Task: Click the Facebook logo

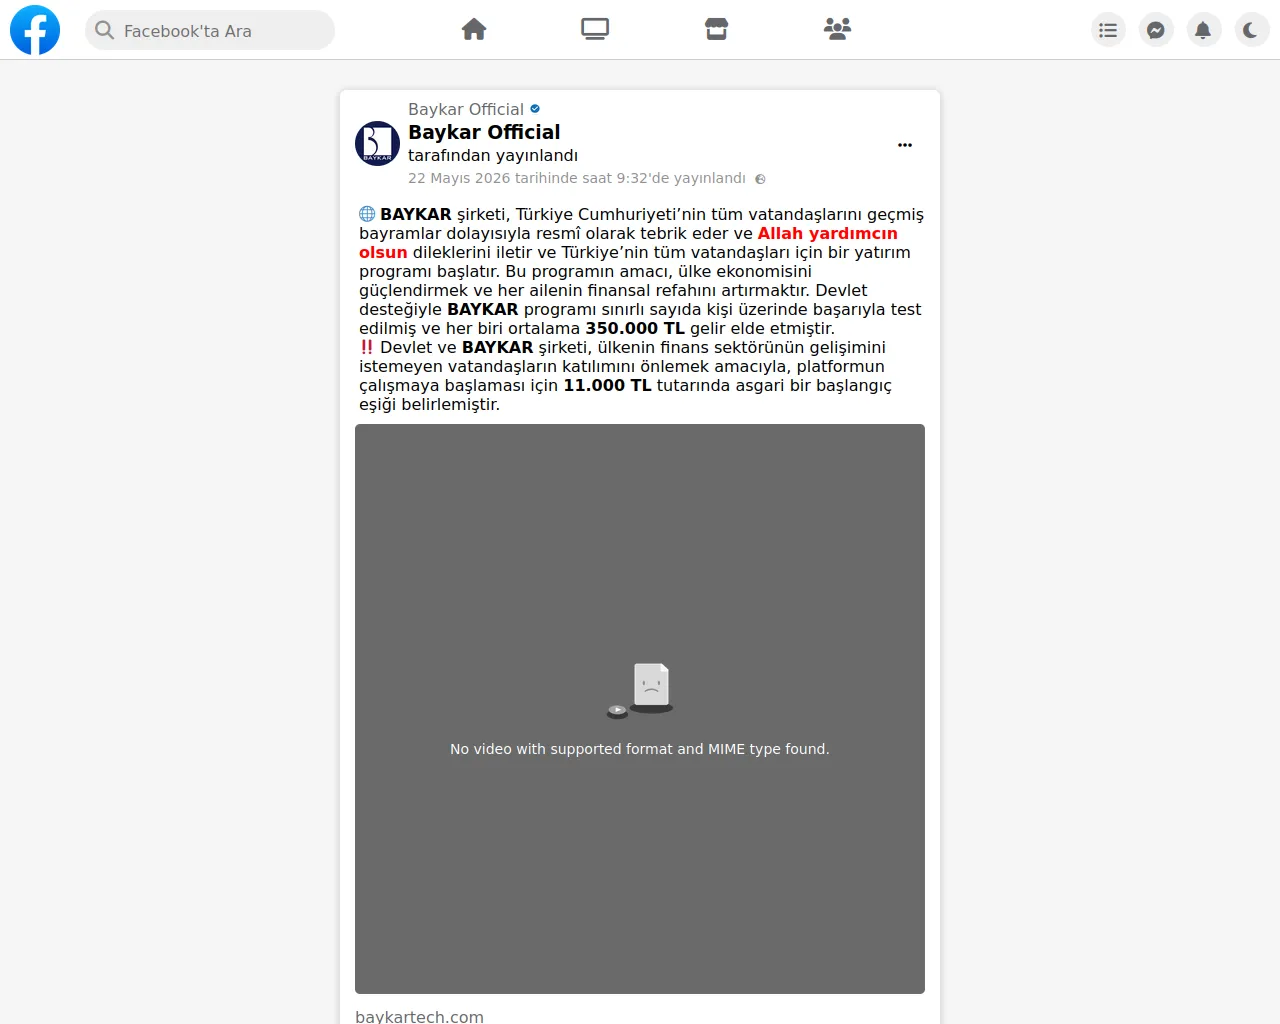Action: (35, 30)
